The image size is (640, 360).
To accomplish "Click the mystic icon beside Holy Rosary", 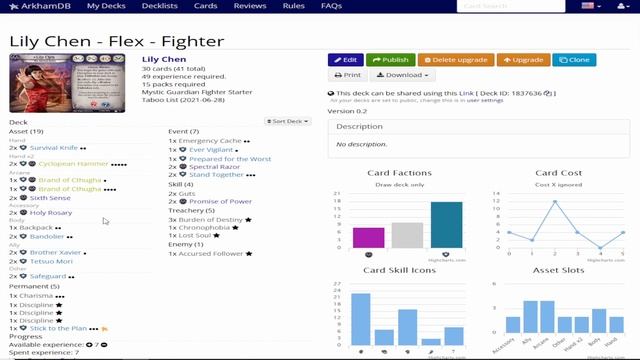I will [x=23, y=213].
